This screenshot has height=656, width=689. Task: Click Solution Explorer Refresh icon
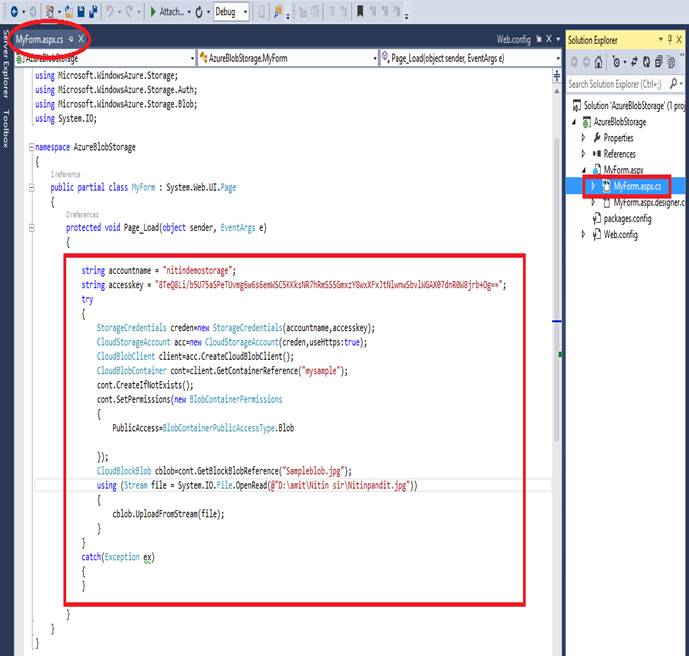pos(646,62)
